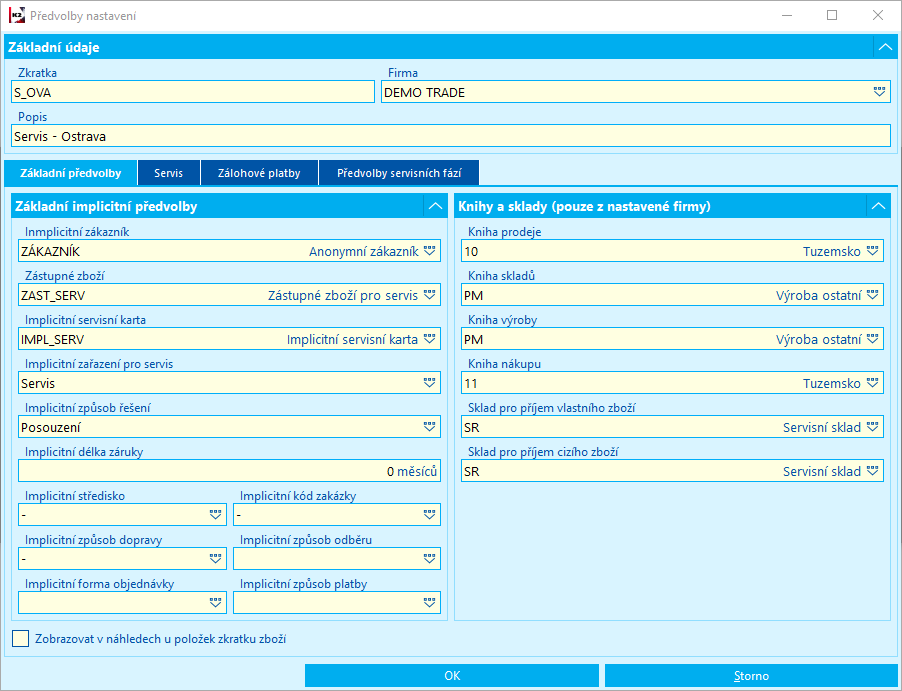
Task: Click the Kniha nákupu value 11
Action: pos(471,384)
